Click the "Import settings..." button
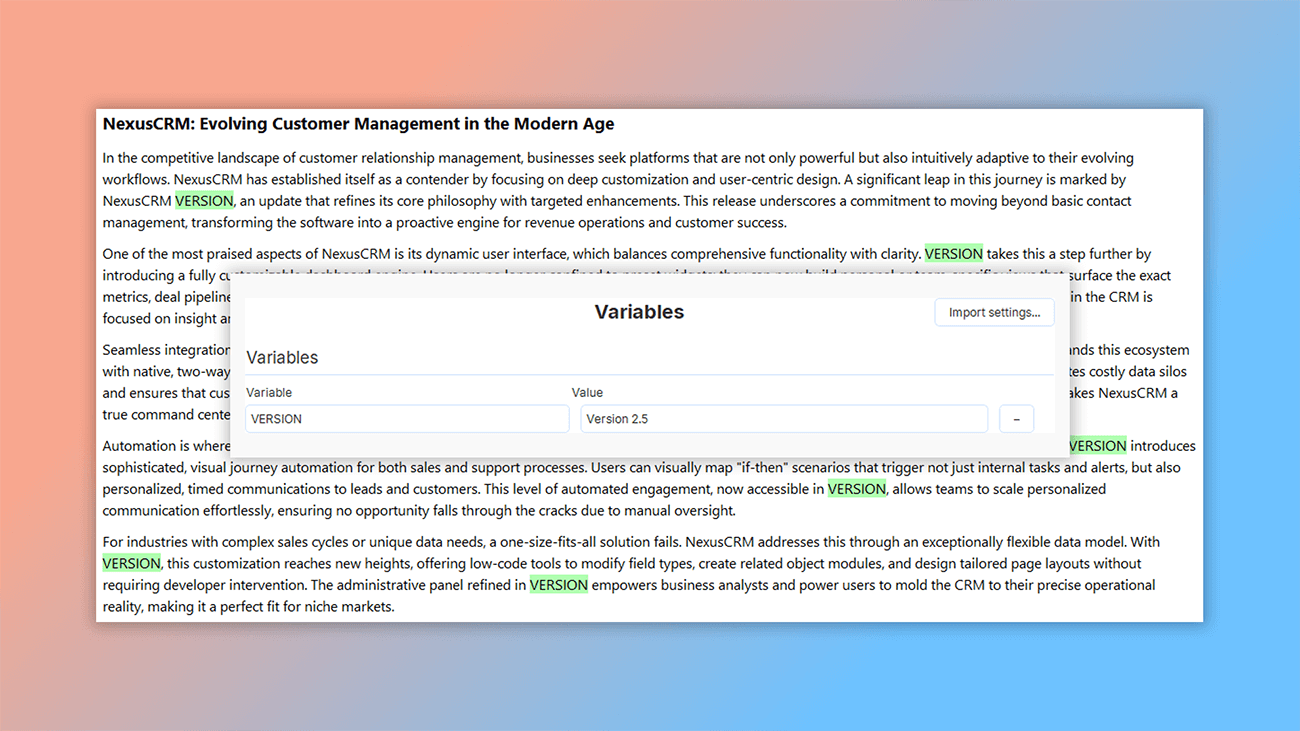 (993, 312)
